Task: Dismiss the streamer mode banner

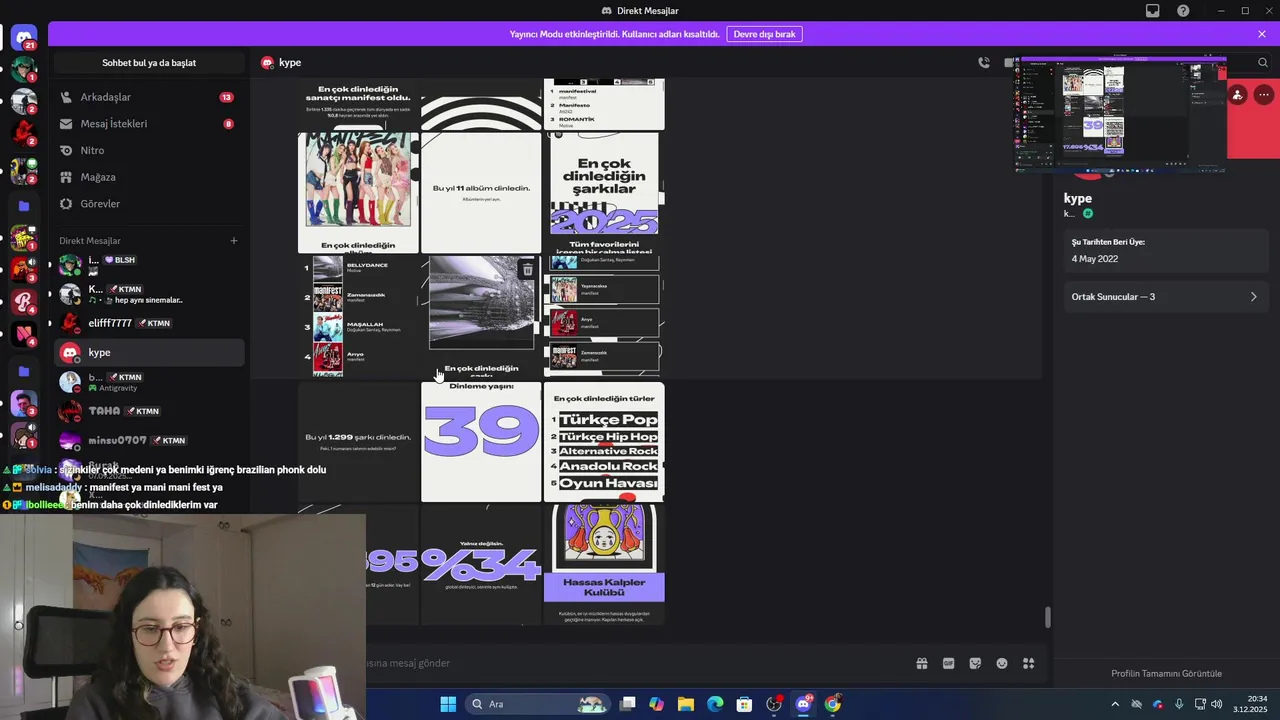Action: pos(1262,34)
